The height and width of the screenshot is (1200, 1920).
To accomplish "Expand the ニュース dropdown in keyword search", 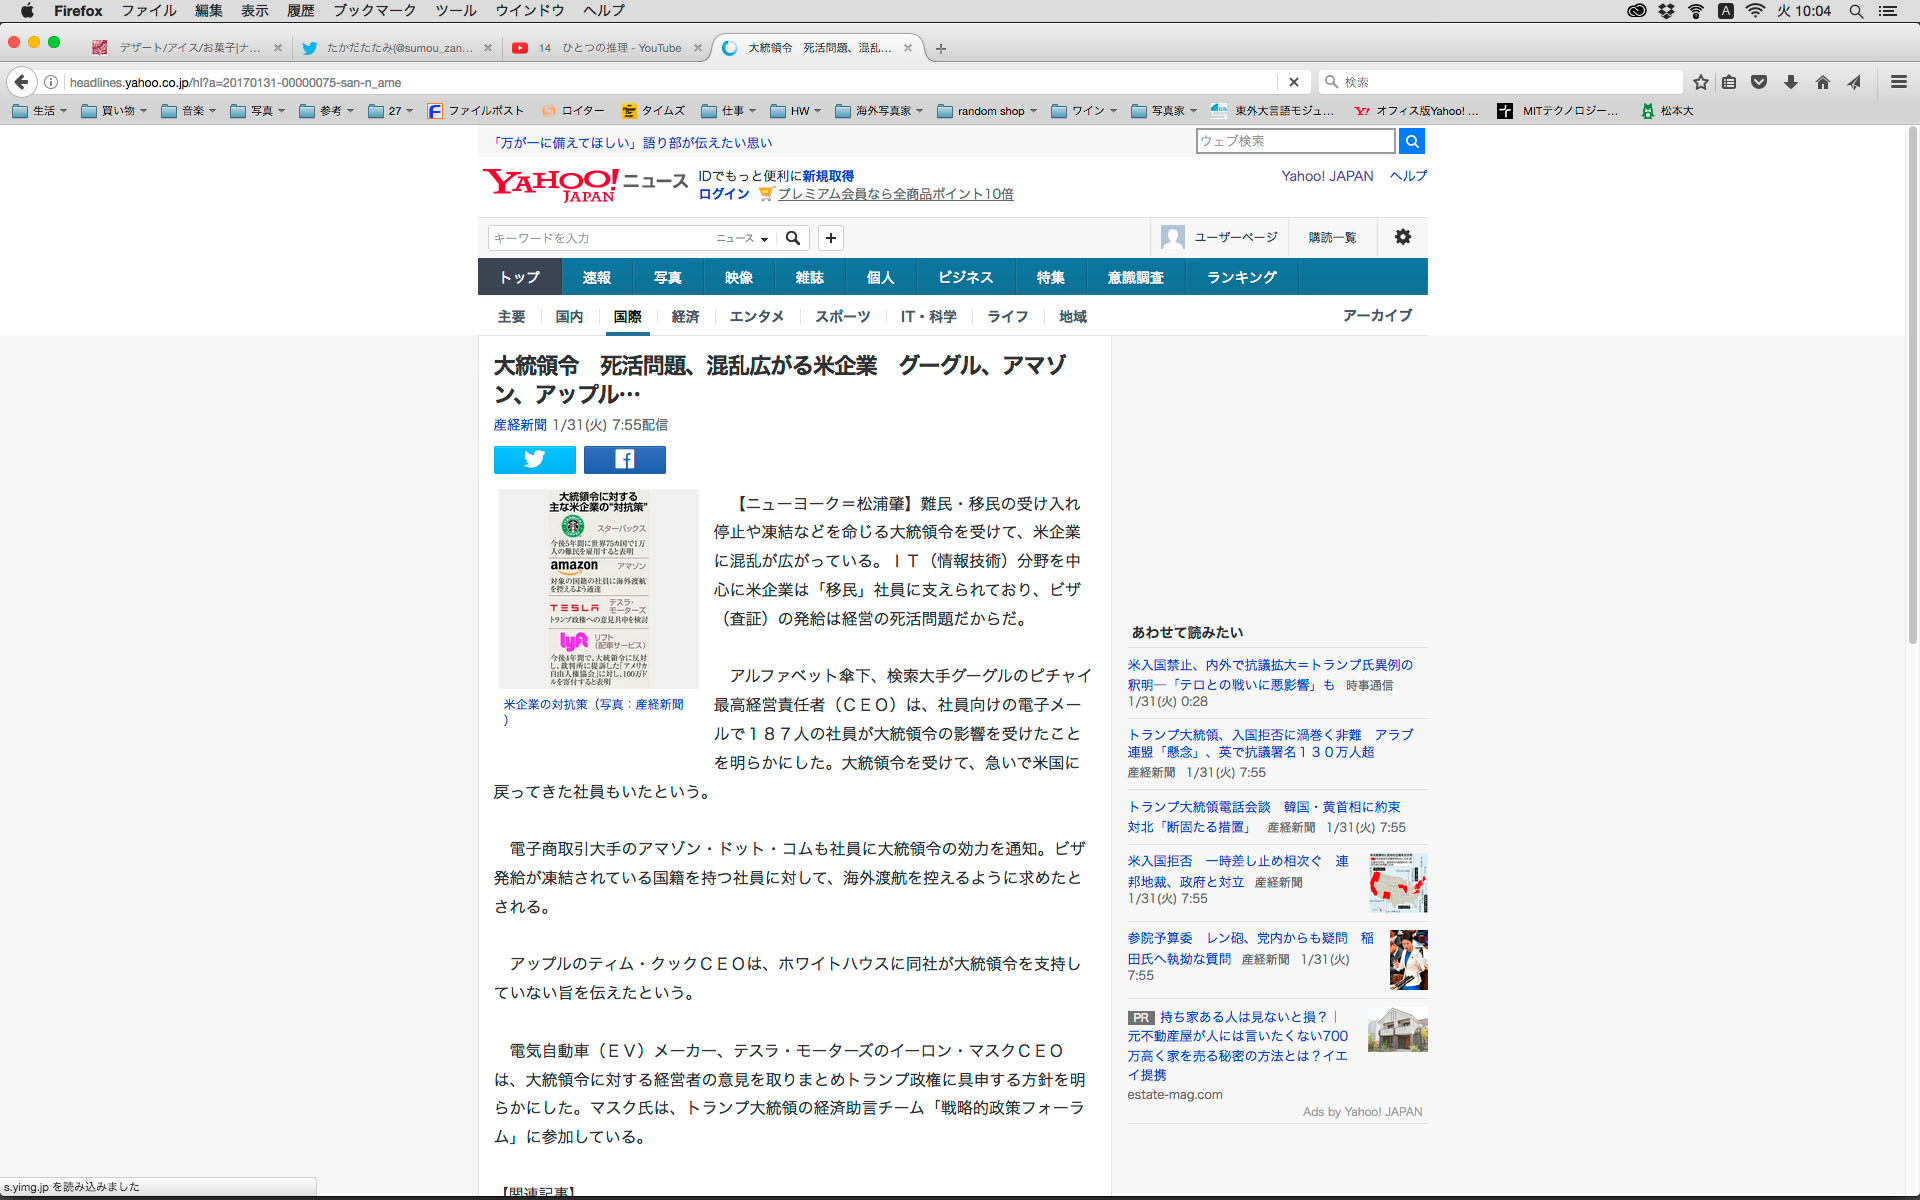I will point(742,238).
